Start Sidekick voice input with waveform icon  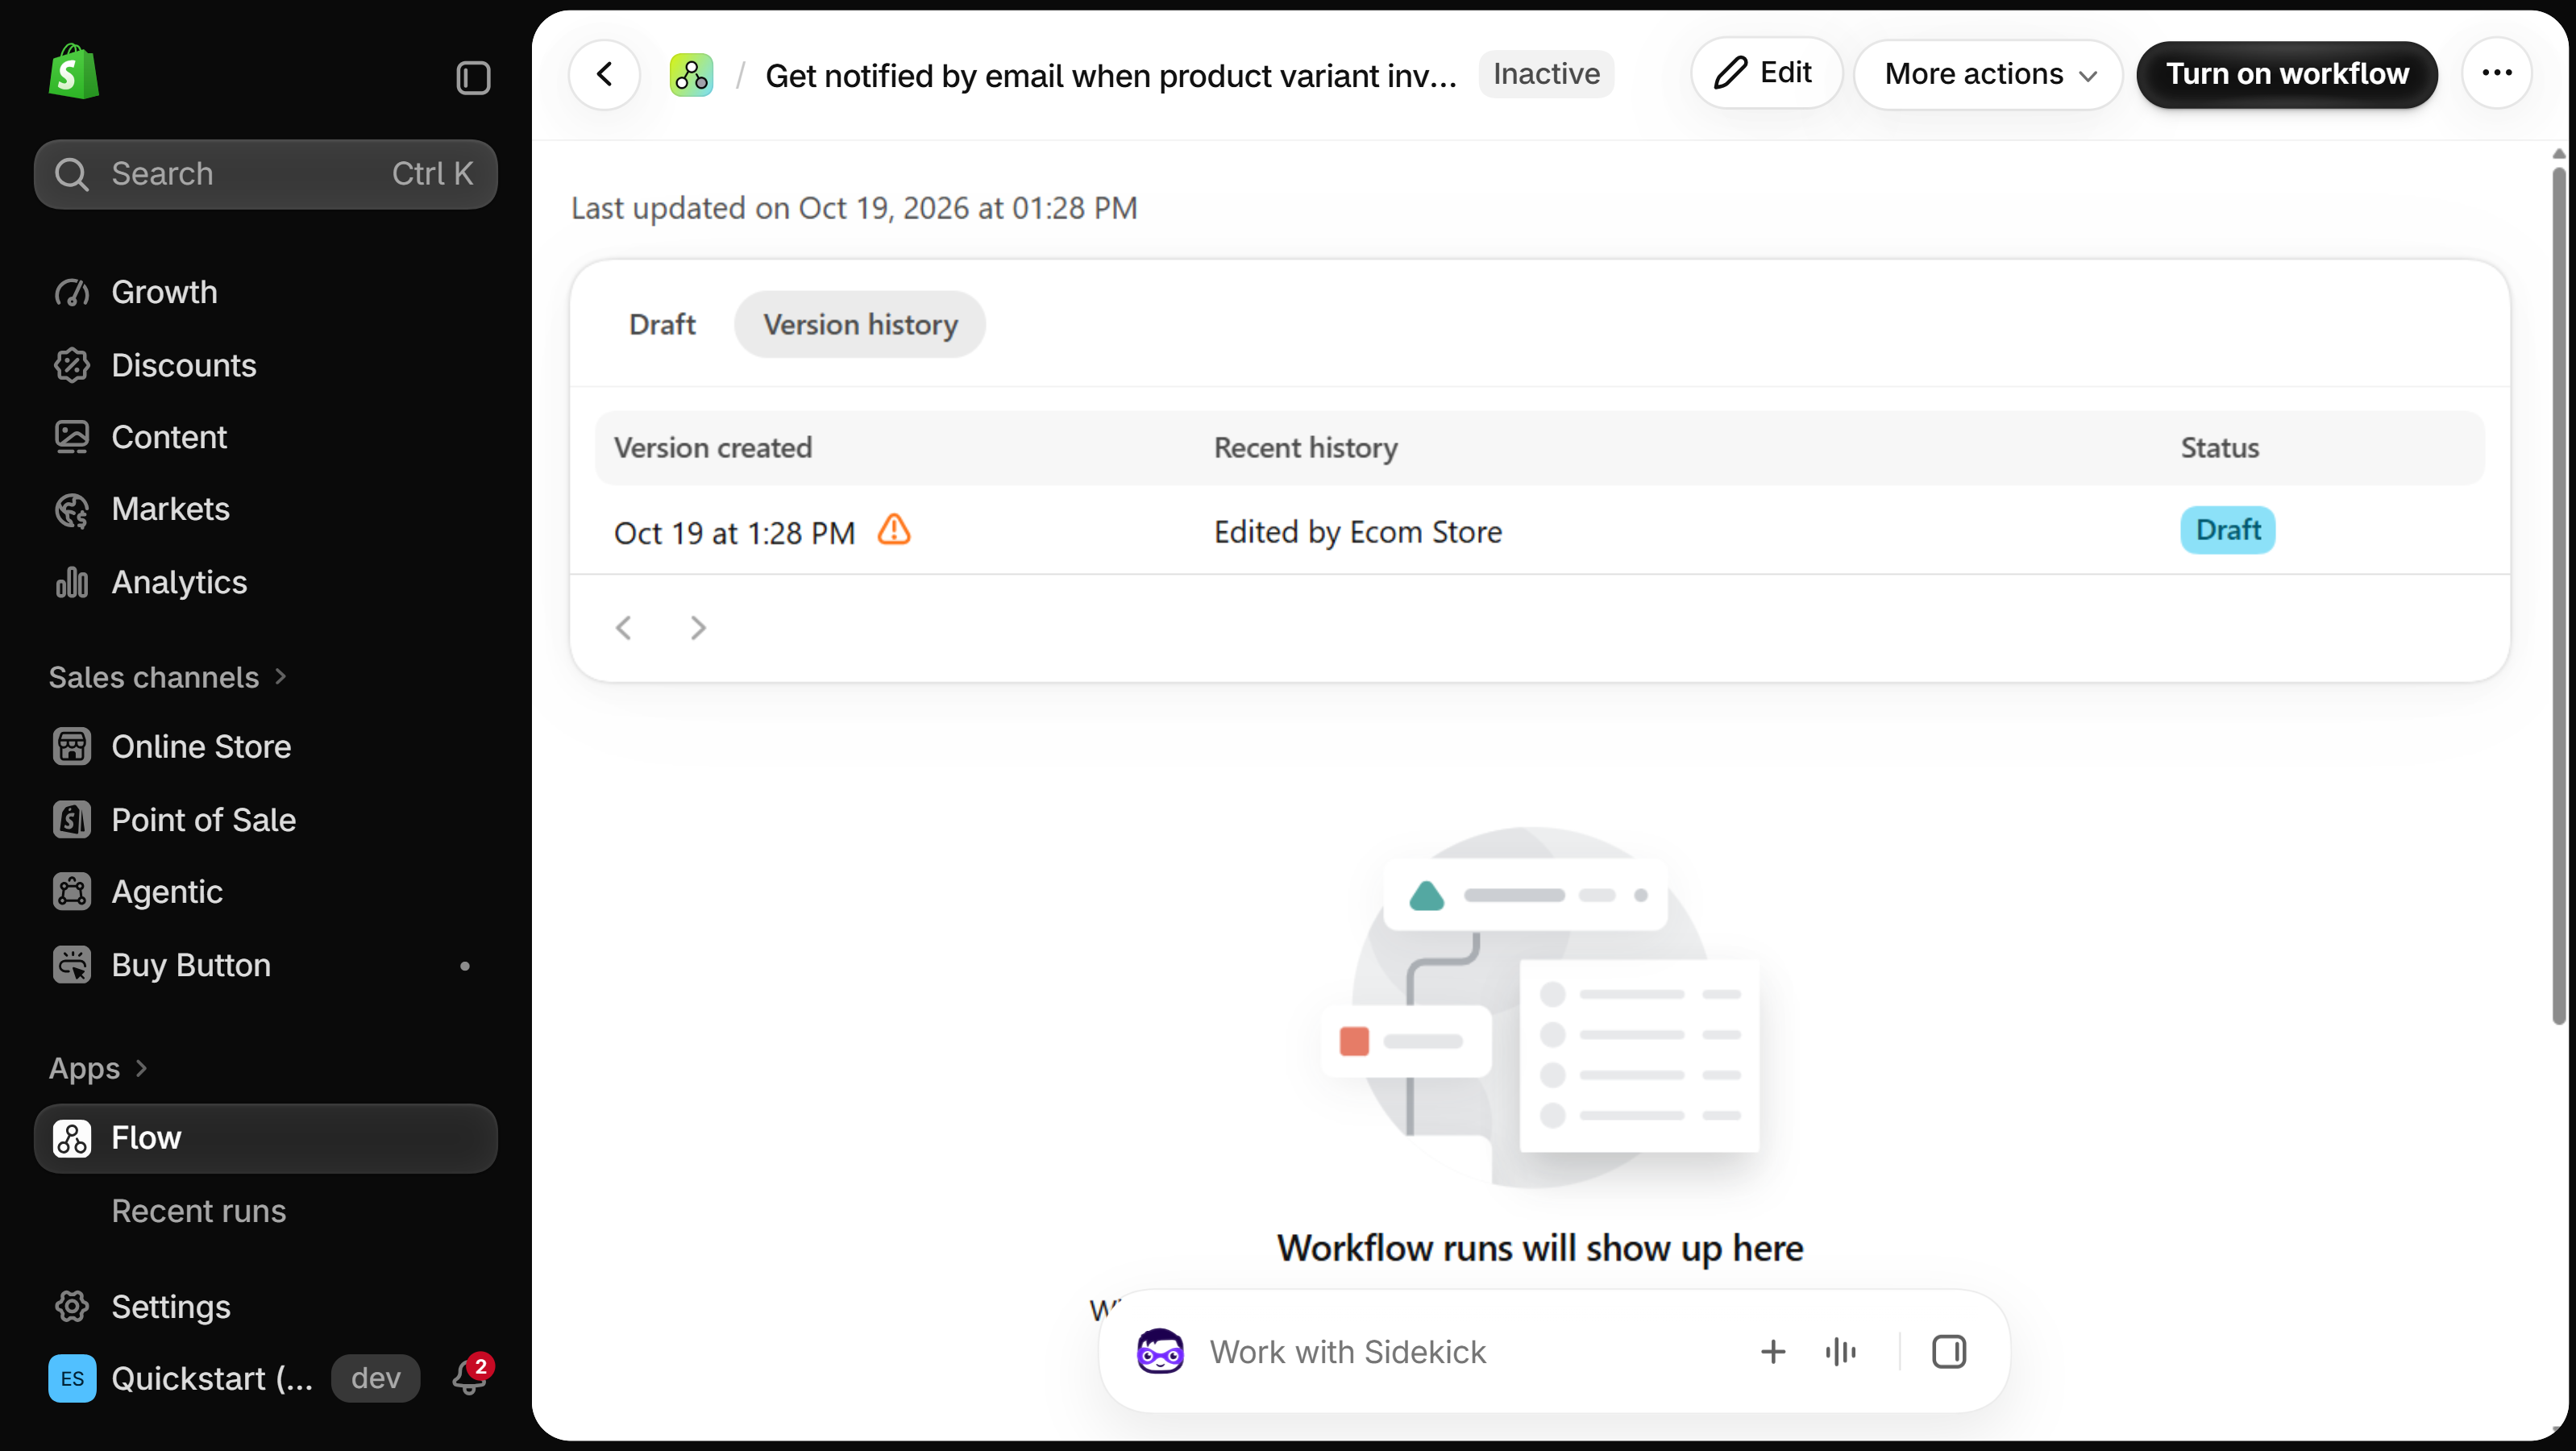click(1841, 1352)
